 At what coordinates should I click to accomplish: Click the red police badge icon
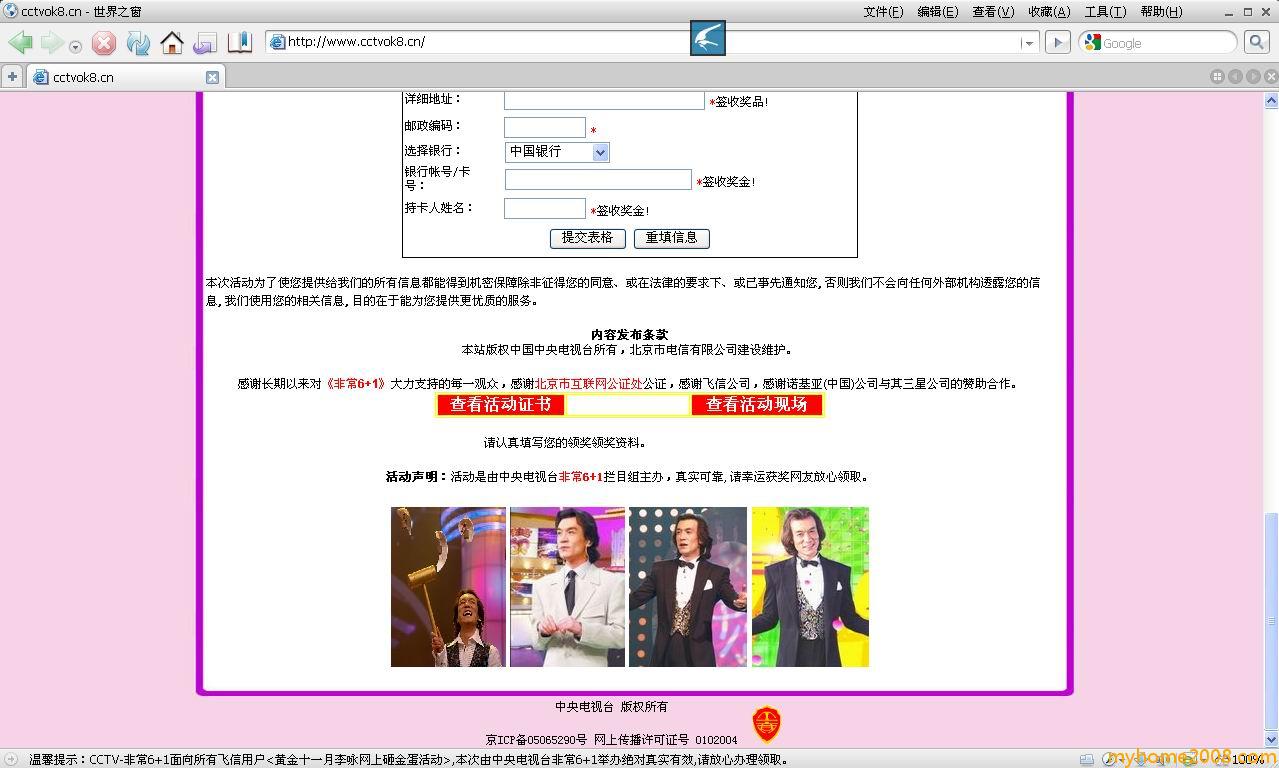766,723
